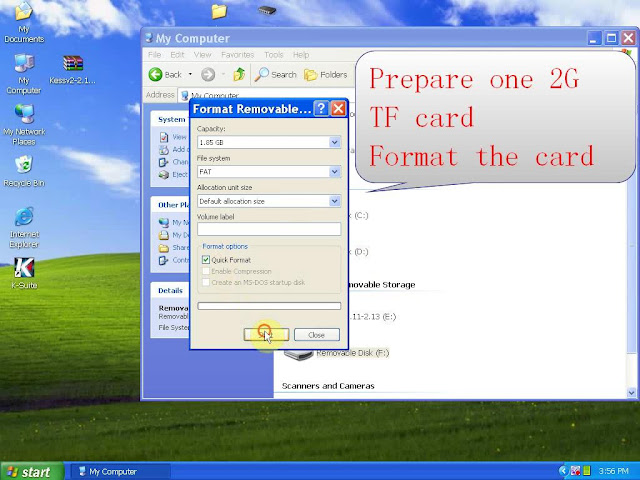640x480 pixels.
Task: Click the scroll down arrow in My Computer
Action: pos(631,393)
